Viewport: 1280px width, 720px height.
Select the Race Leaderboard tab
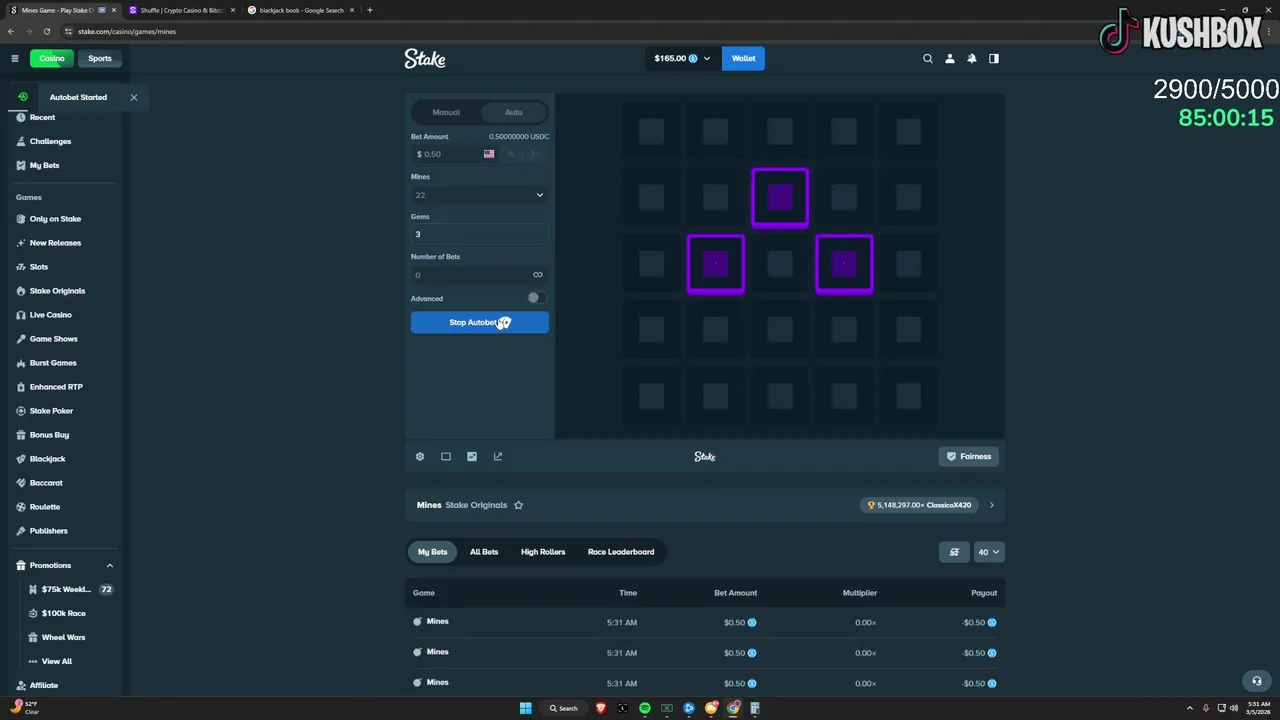click(x=621, y=552)
